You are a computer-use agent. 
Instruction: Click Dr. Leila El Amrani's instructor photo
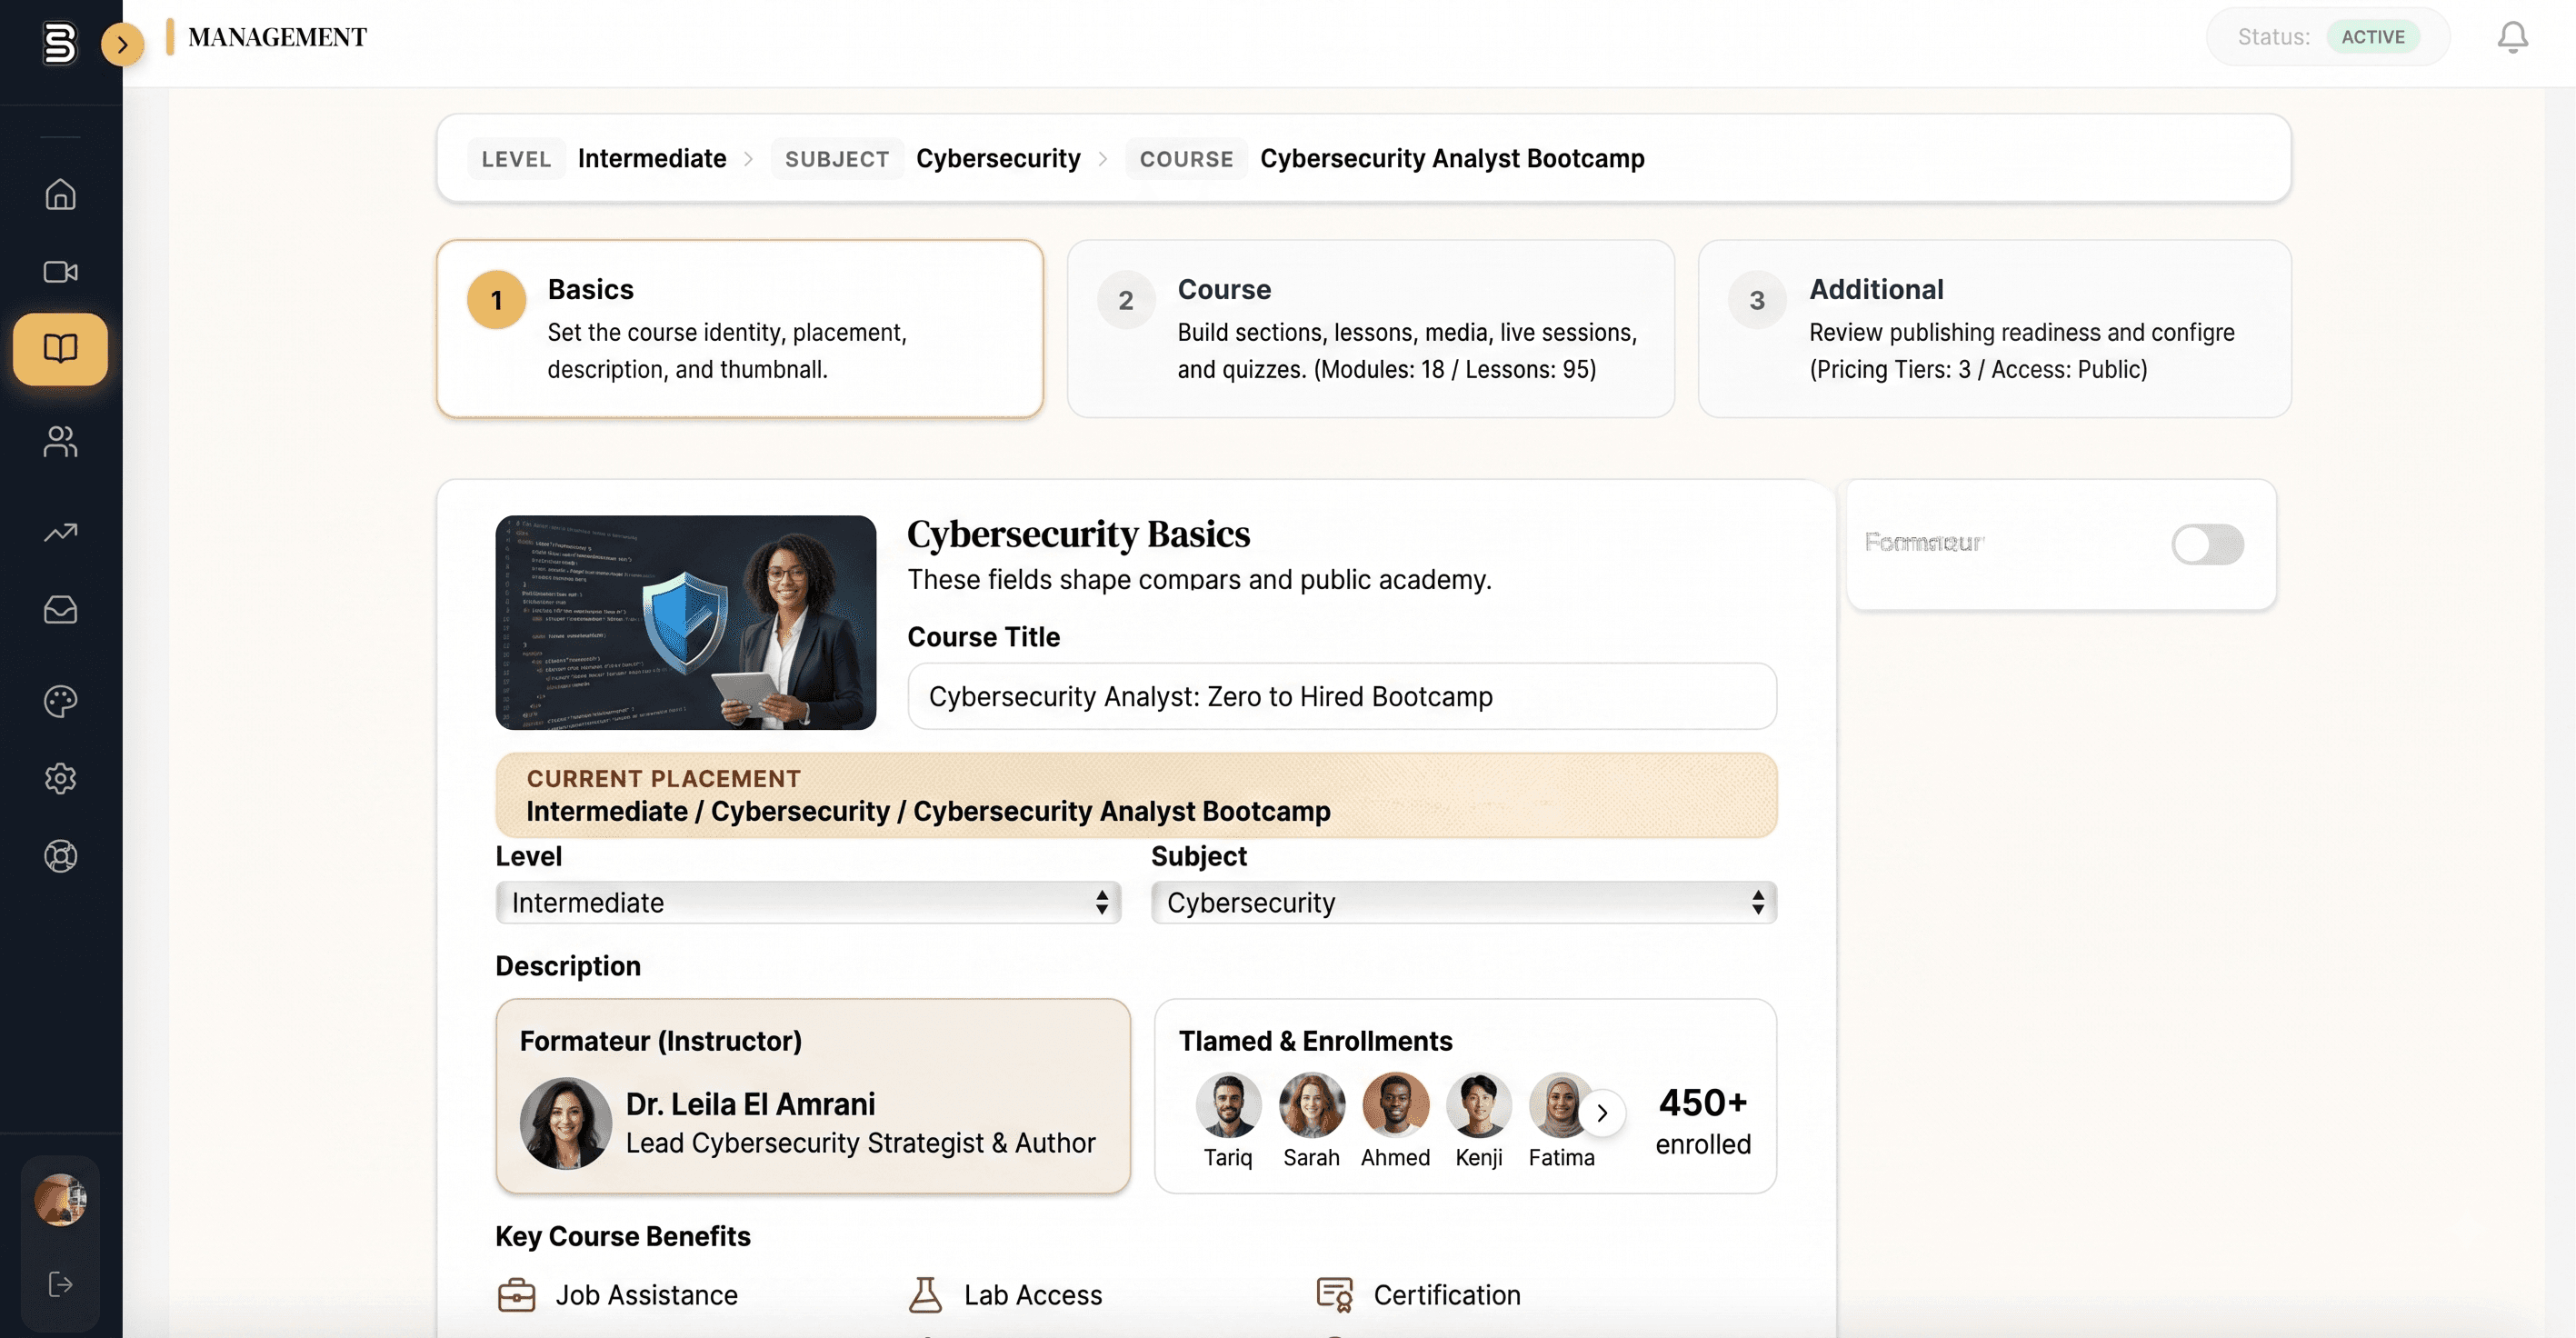click(565, 1122)
